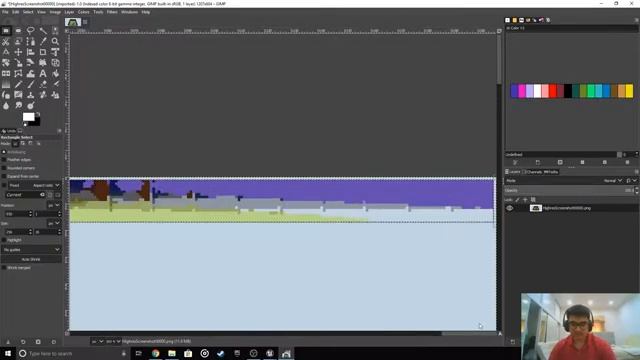
Task: Select the Crop tool
Action: (43, 52)
